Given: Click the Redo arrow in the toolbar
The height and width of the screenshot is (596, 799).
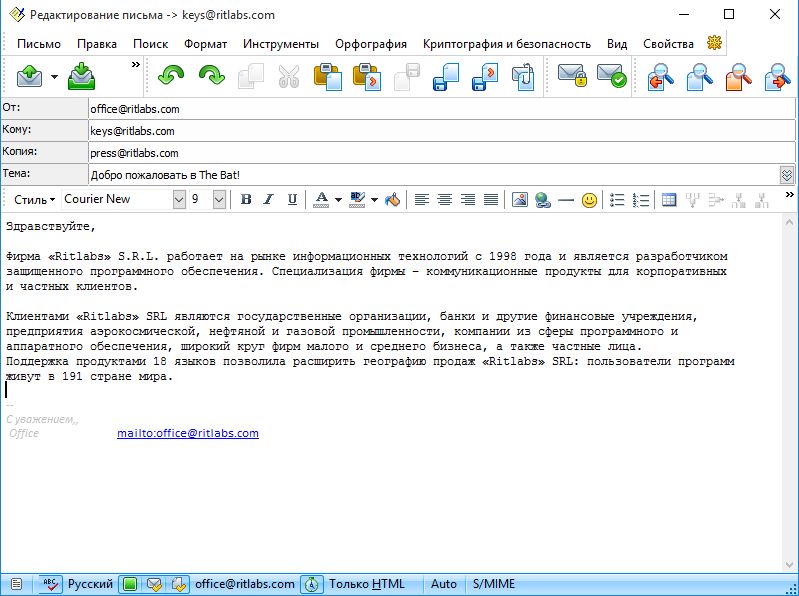Looking at the screenshot, I should (x=211, y=76).
